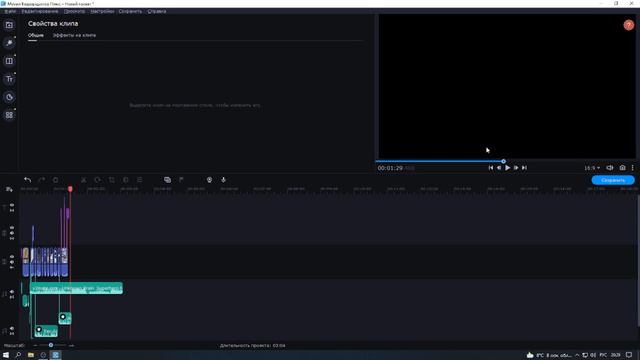
Task: Rotate the clip using toolbar icon
Action: [x=97, y=180]
